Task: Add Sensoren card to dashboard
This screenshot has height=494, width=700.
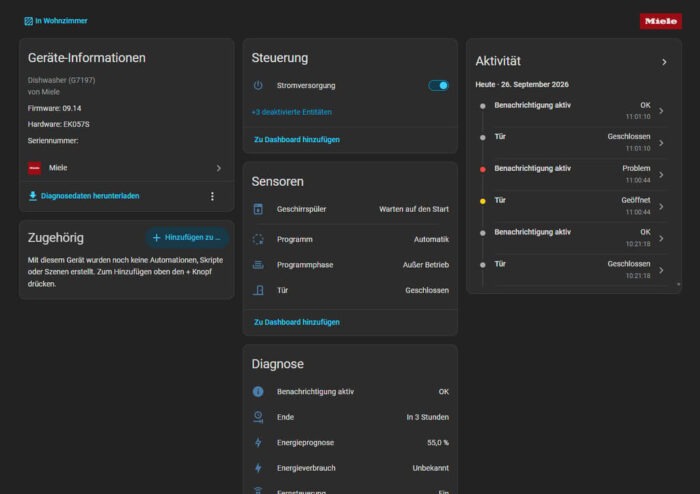Action: (x=297, y=322)
